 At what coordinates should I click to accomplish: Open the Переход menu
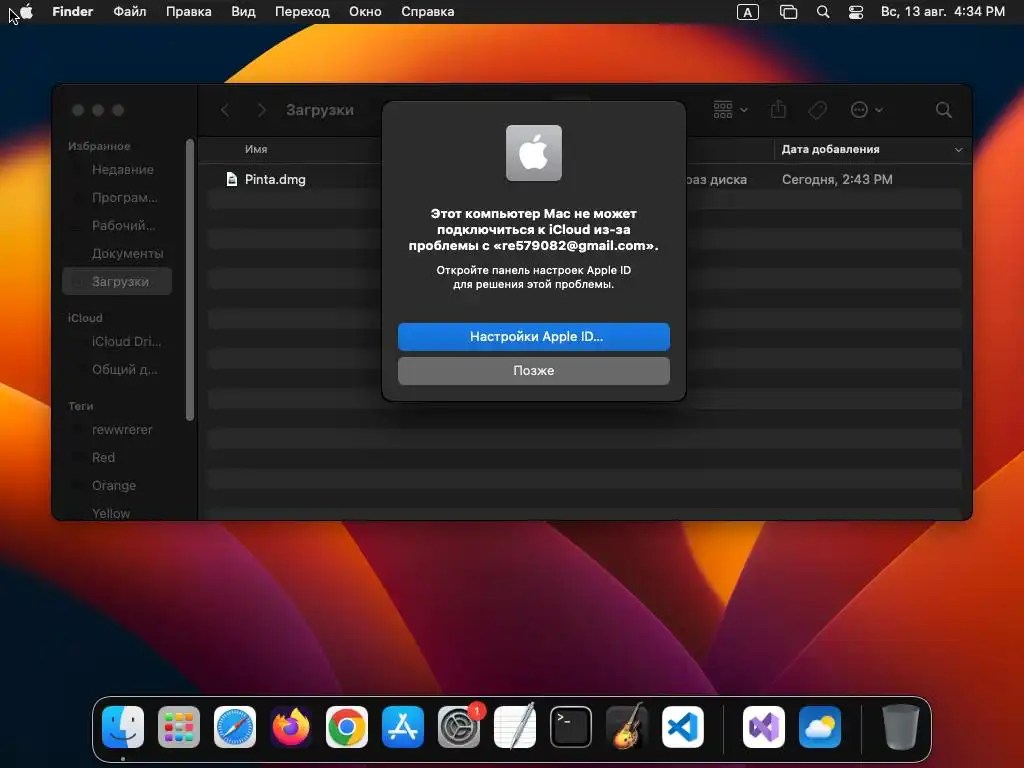(x=302, y=12)
